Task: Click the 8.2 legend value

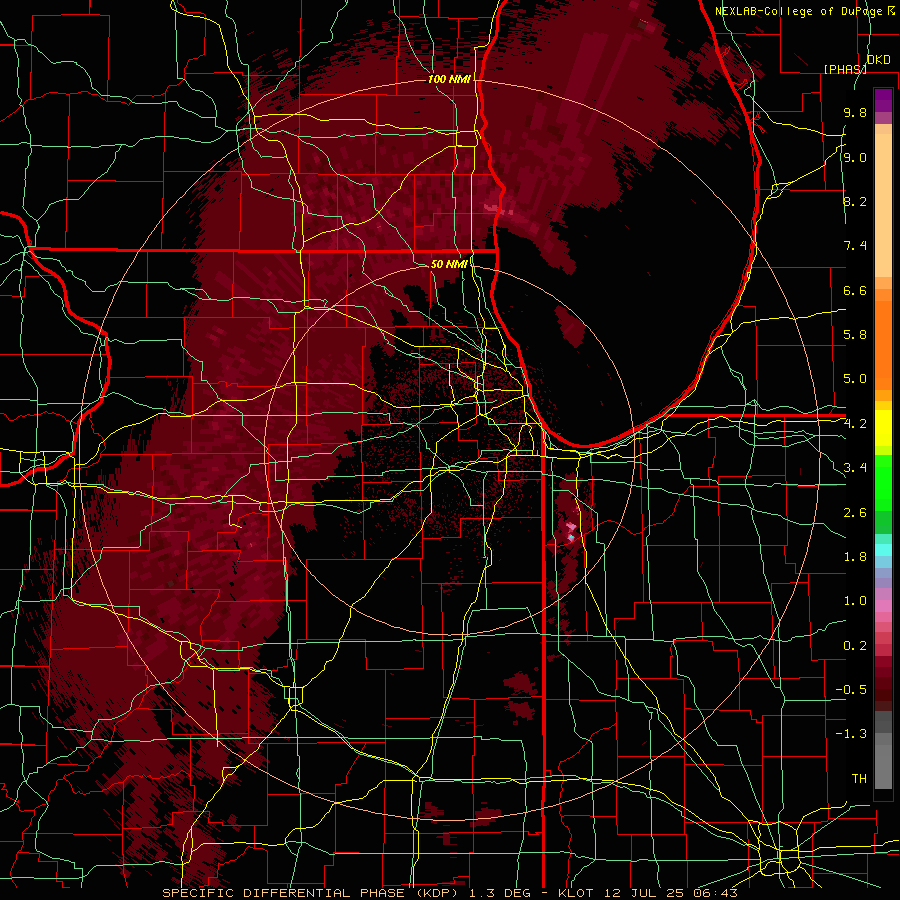Action: point(855,201)
